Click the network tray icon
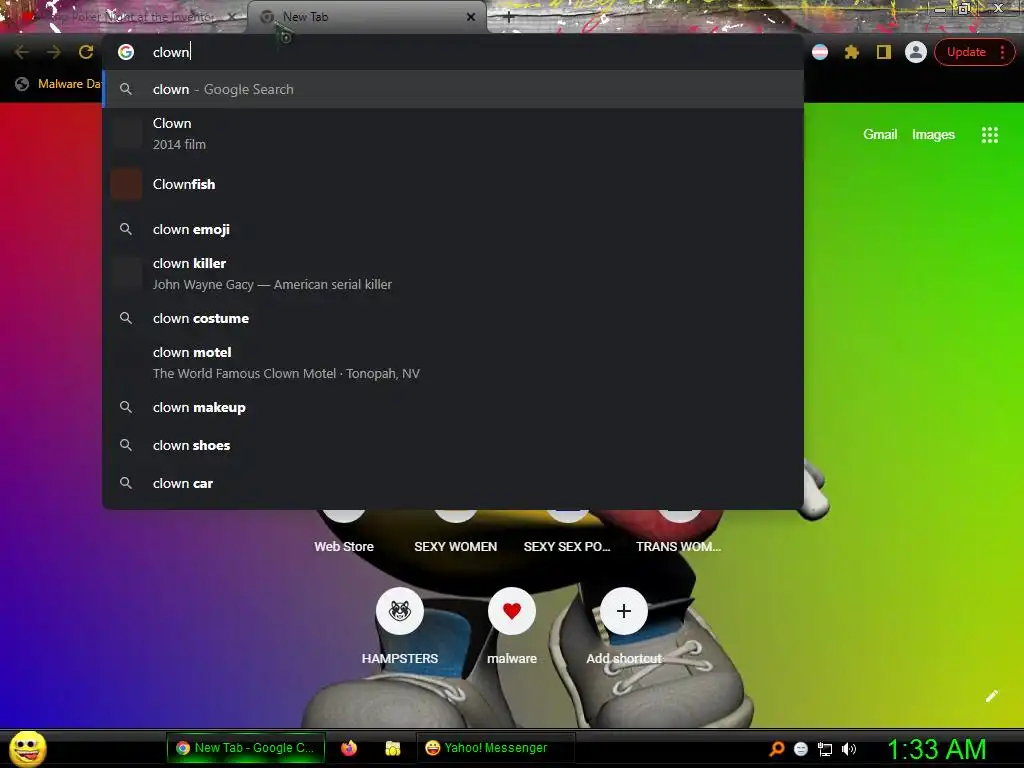1024x768 pixels. (825, 749)
